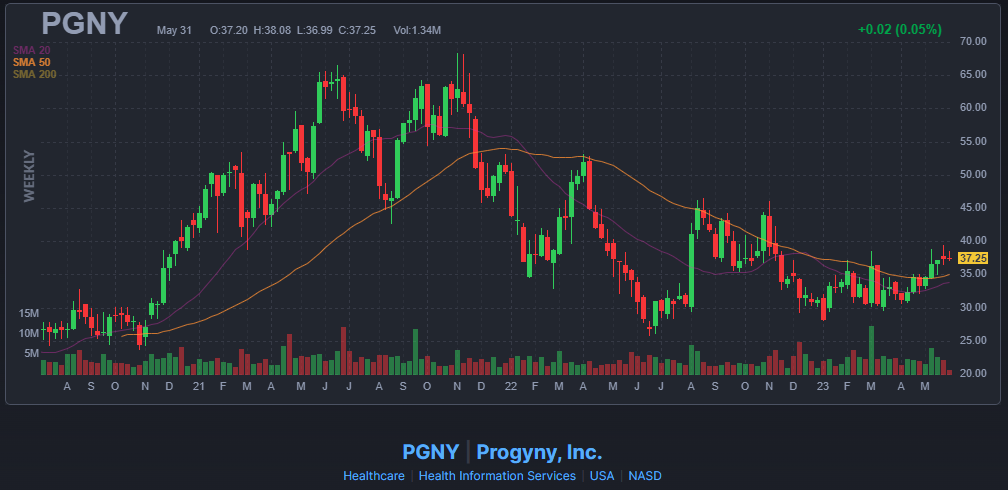Click the PGNY ticker link below chart
The height and width of the screenshot is (490, 1008).
click(431, 452)
